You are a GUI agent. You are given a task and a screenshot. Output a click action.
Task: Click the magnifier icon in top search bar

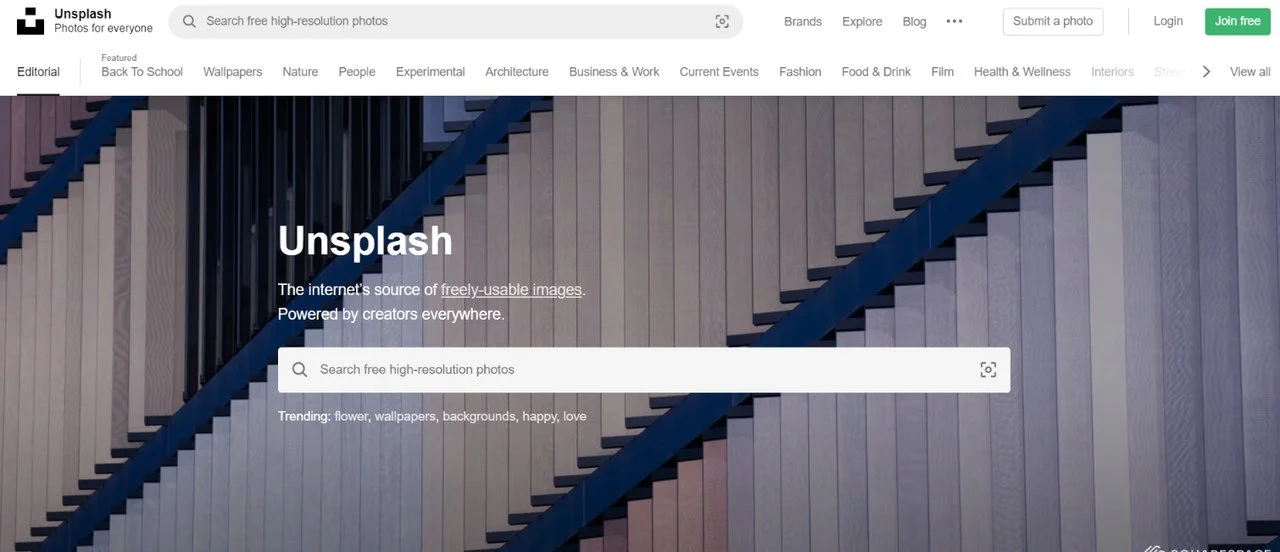click(x=189, y=21)
